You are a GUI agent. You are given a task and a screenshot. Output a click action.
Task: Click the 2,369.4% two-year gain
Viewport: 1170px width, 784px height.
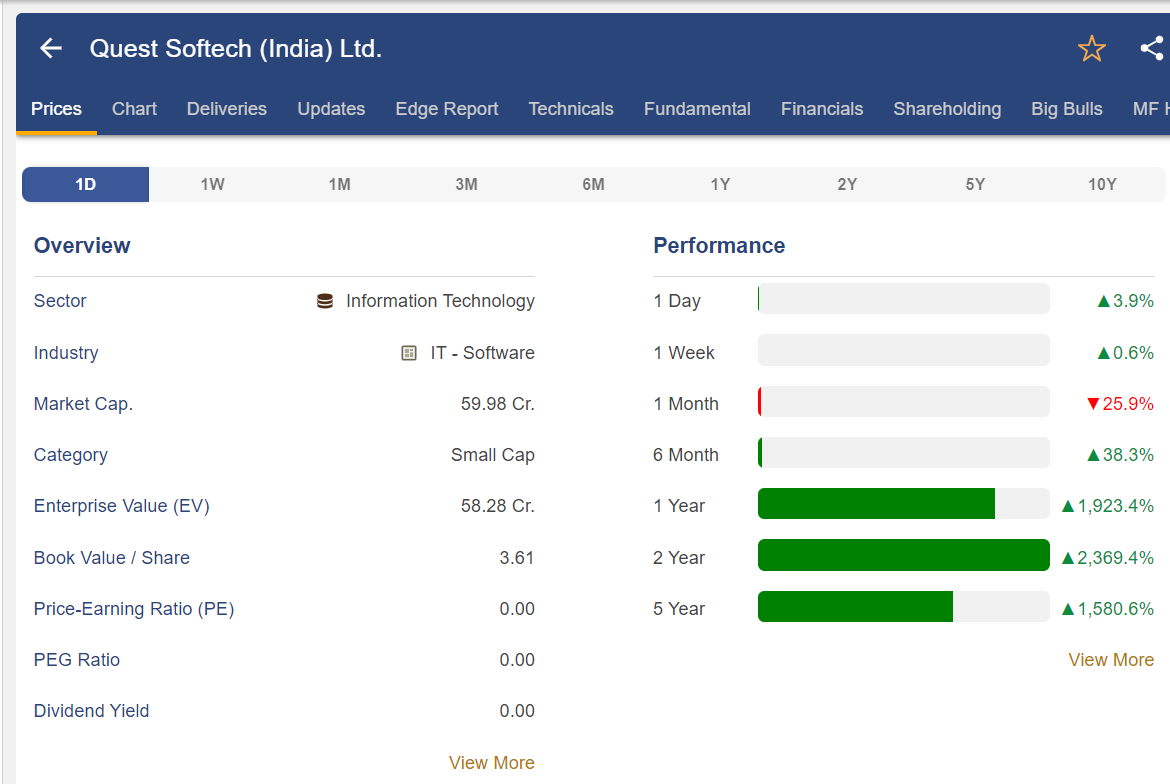click(1107, 557)
